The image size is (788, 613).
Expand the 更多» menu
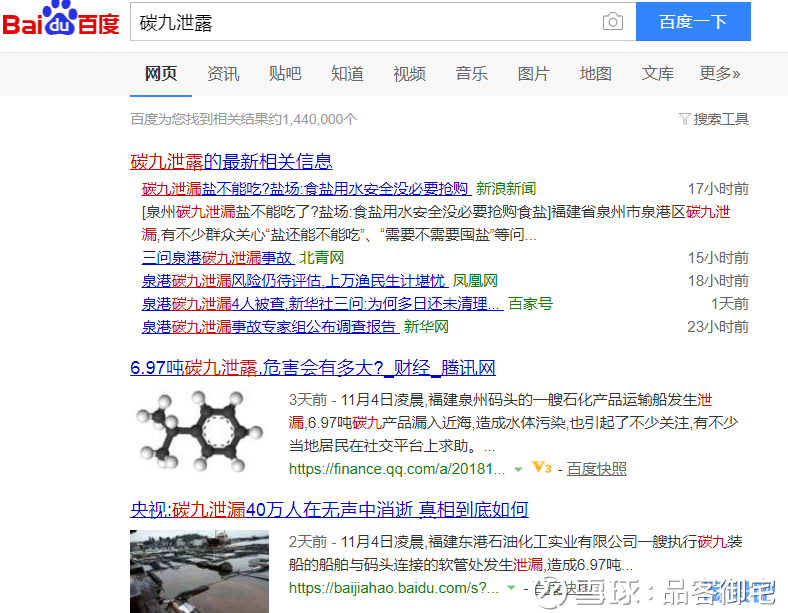[720, 74]
